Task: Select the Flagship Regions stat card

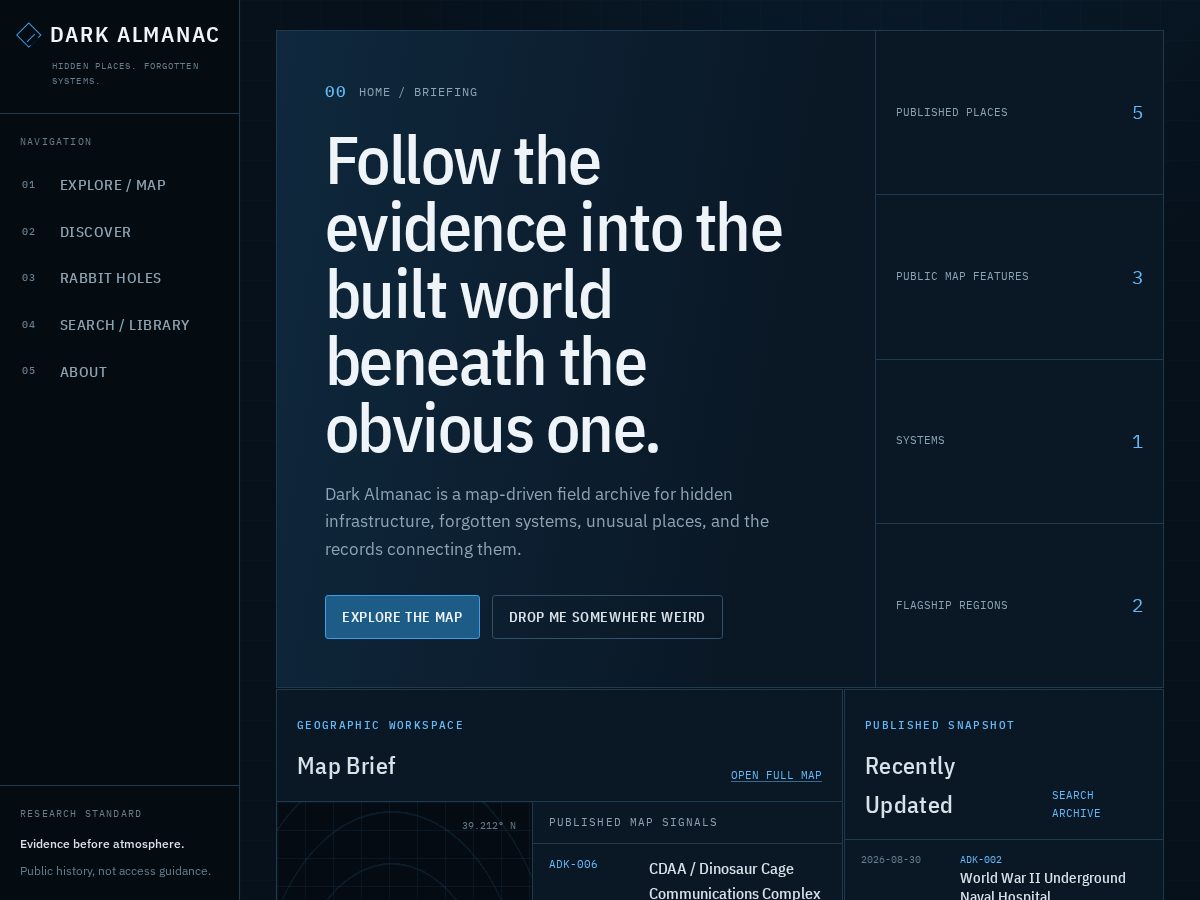Action: click(1019, 605)
